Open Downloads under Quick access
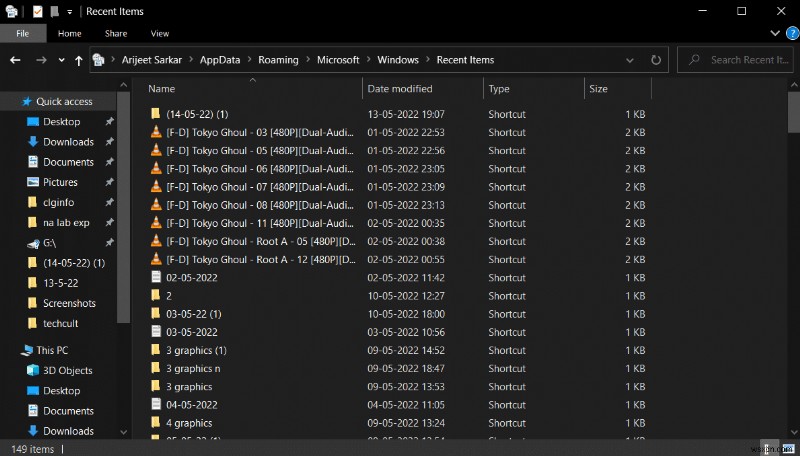800x456 pixels. 68,142
